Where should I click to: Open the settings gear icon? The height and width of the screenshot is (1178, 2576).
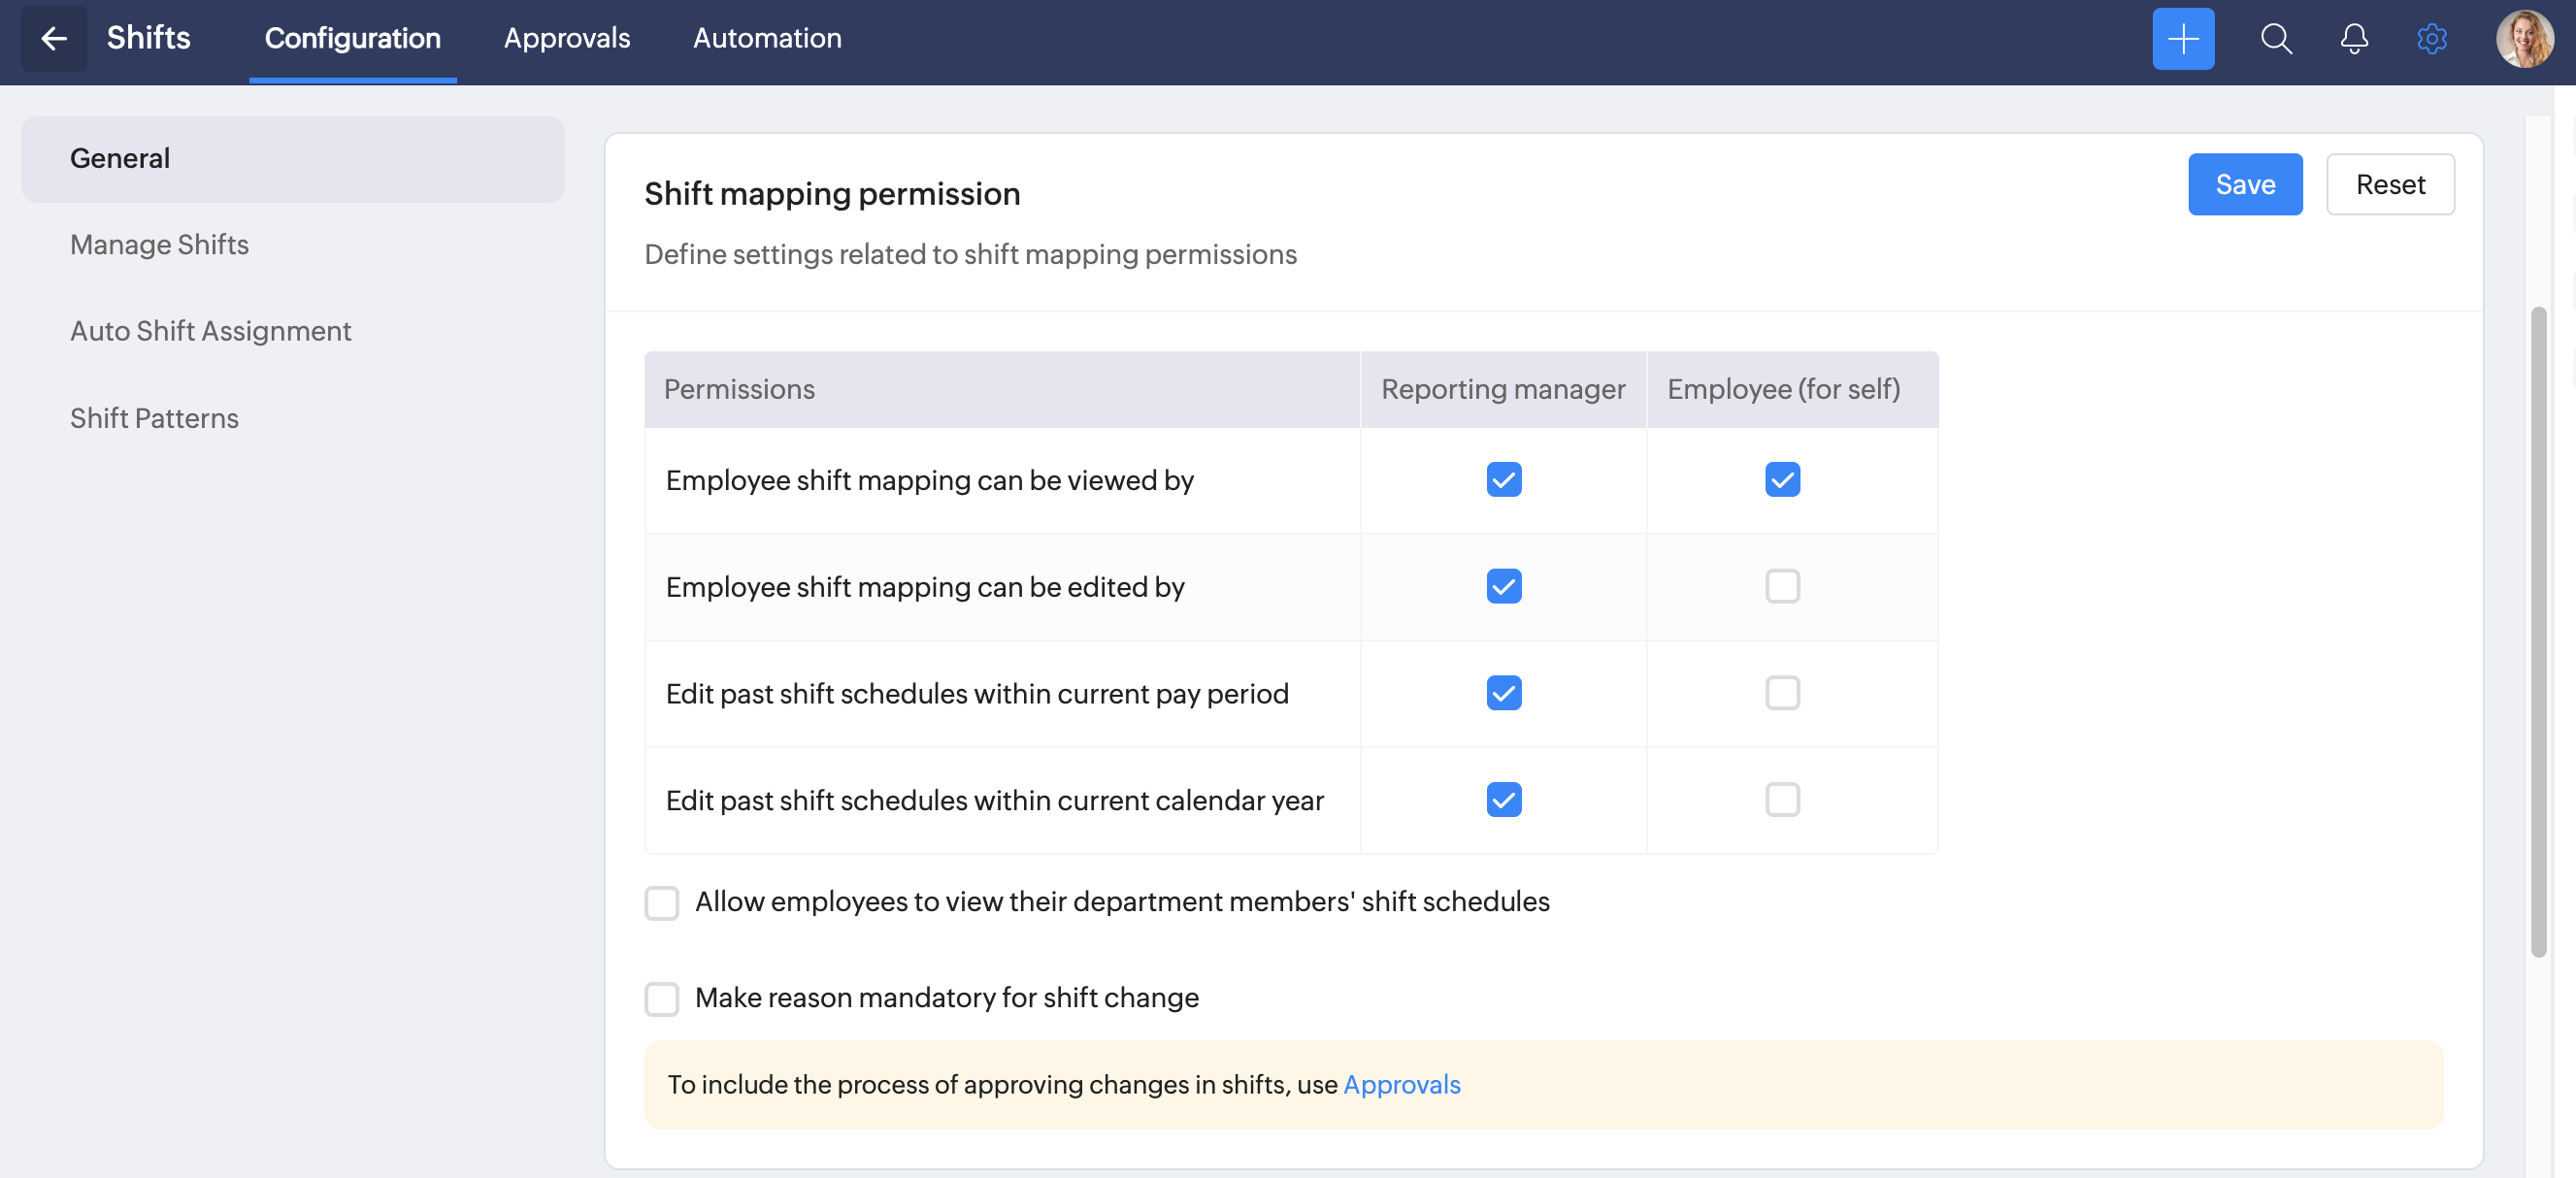(2431, 38)
